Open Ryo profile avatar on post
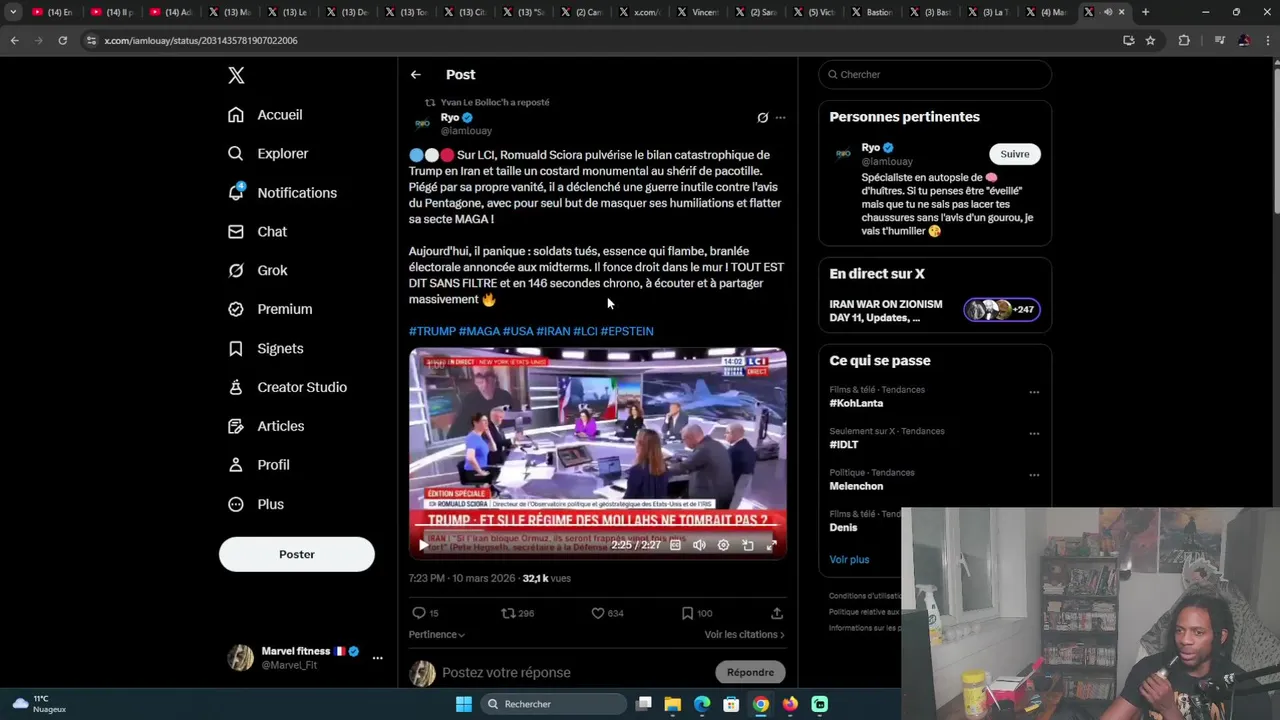1280x720 pixels. point(423,123)
